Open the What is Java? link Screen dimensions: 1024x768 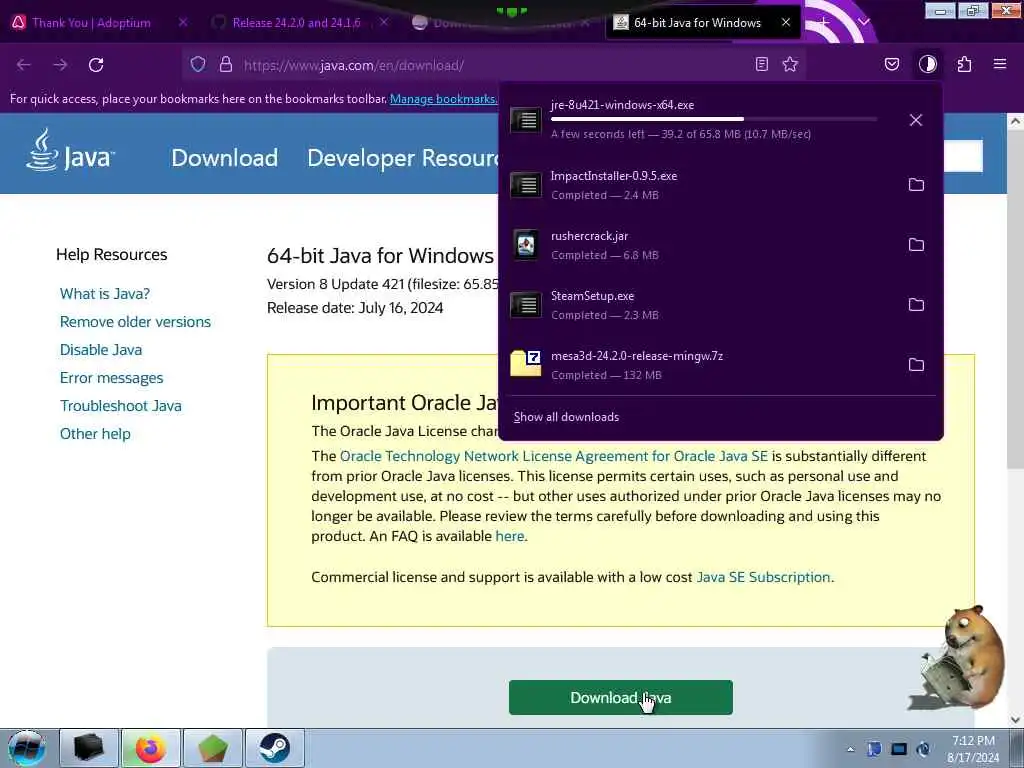point(104,294)
